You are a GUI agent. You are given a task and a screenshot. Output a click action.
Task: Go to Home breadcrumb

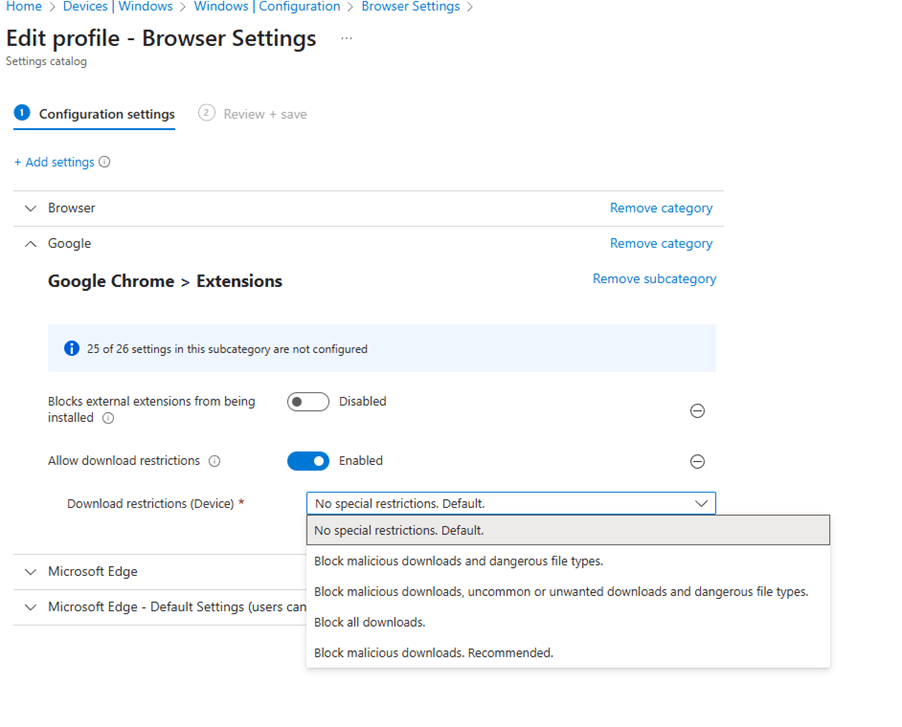tap(24, 7)
